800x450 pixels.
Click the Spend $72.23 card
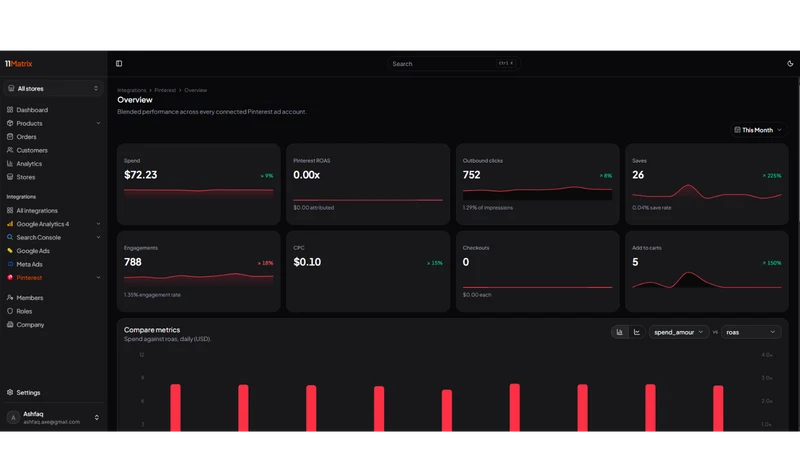click(198, 184)
